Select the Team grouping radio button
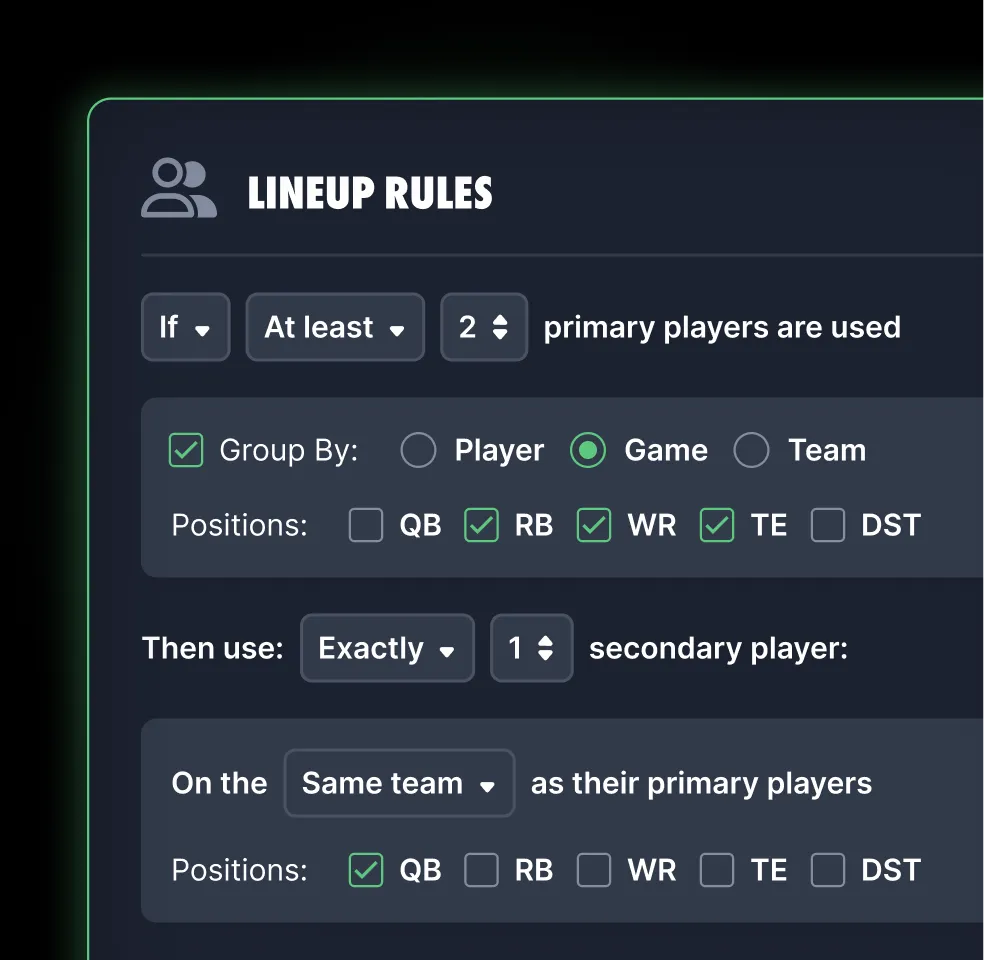The height and width of the screenshot is (960, 984). (x=751, y=451)
